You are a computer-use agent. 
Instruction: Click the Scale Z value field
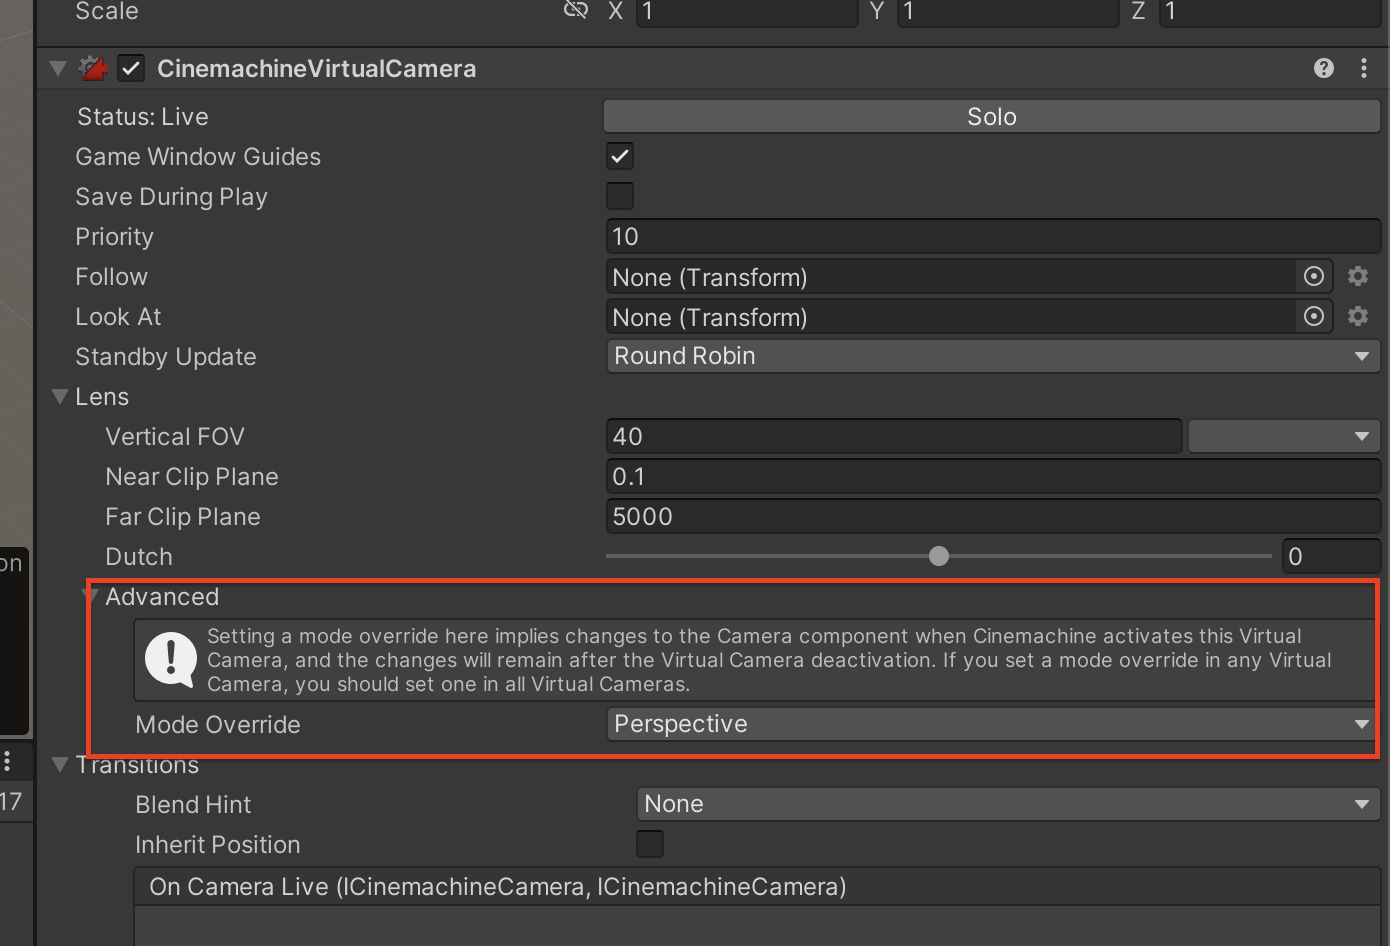pos(1269,12)
